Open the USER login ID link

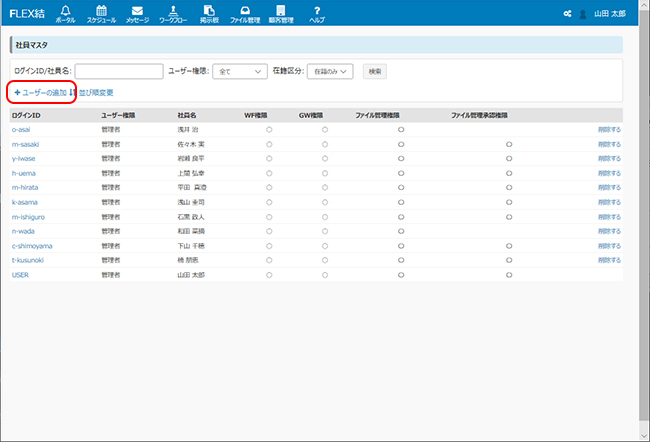click(20, 275)
